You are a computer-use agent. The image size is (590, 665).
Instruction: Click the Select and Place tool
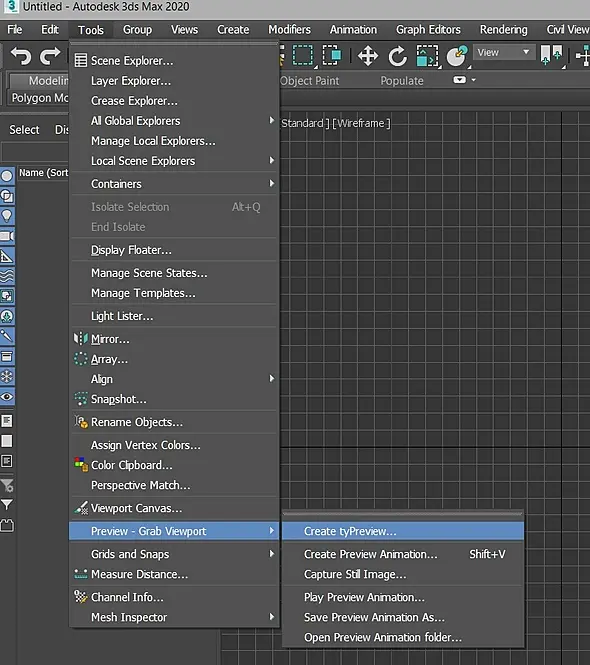coord(457,56)
